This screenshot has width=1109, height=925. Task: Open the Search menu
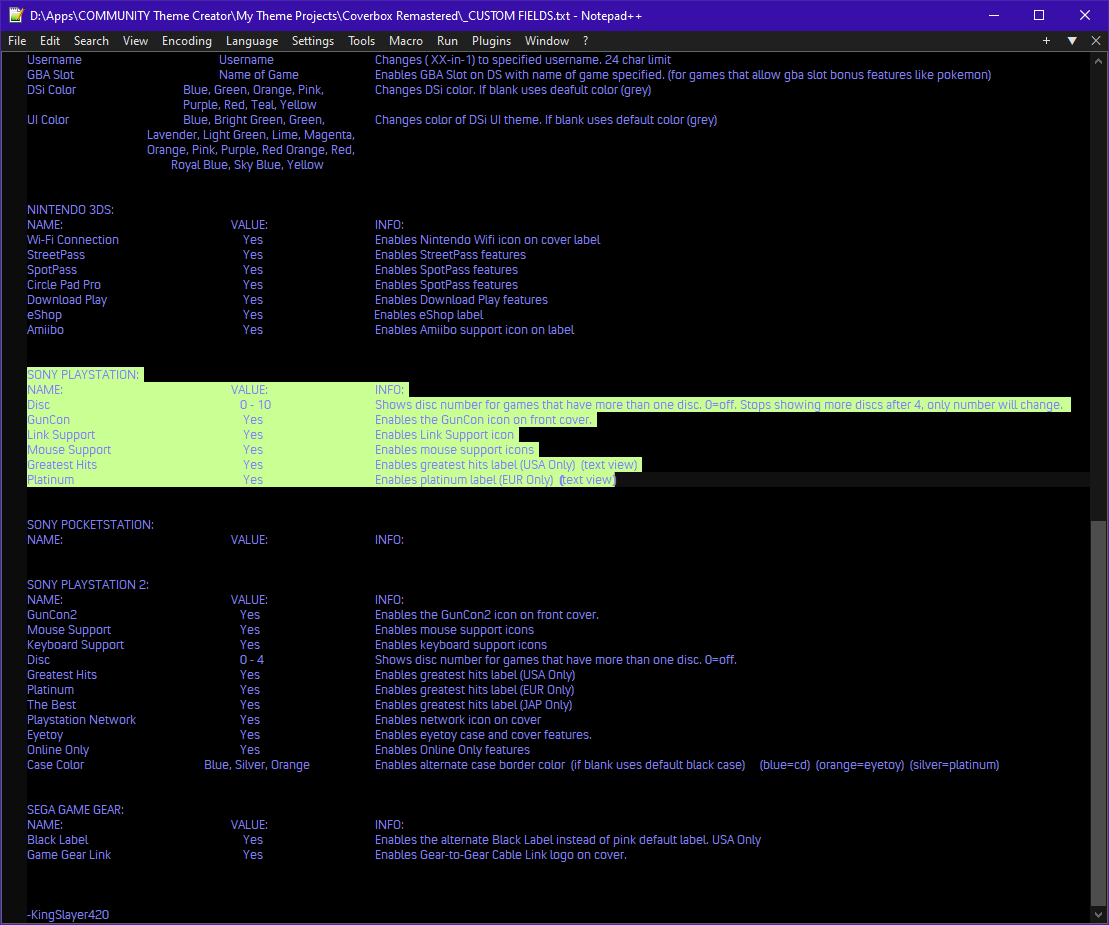point(91,41)
